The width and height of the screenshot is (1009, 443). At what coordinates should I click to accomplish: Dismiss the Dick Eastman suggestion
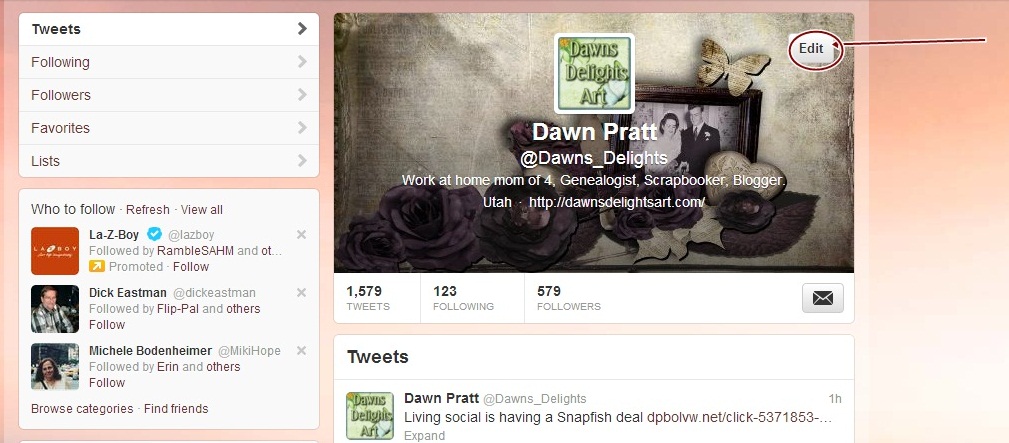pos(301,292)
